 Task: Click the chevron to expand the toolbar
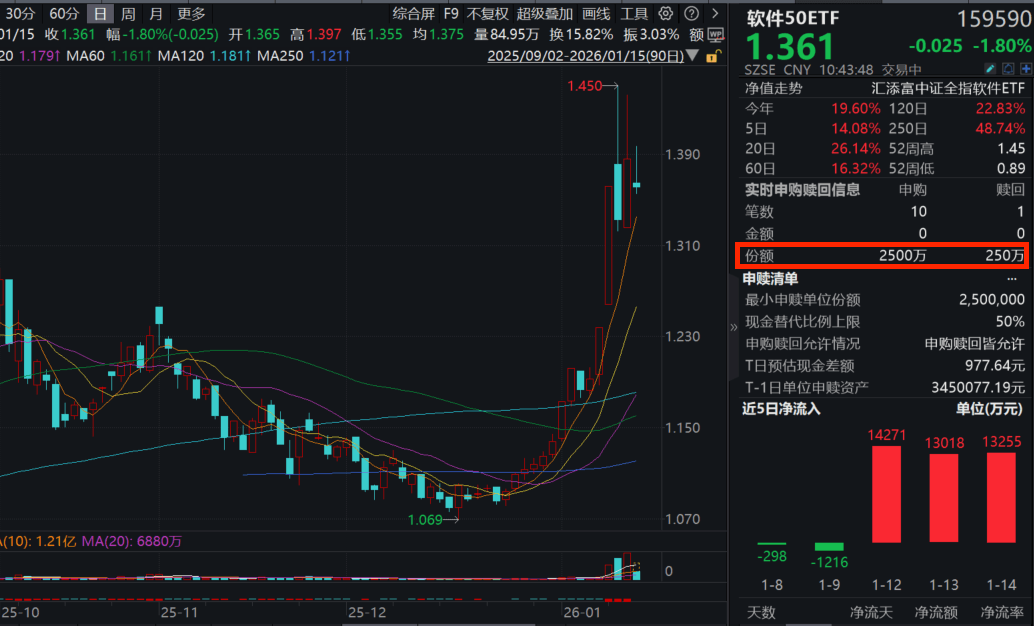click(716, 13)
